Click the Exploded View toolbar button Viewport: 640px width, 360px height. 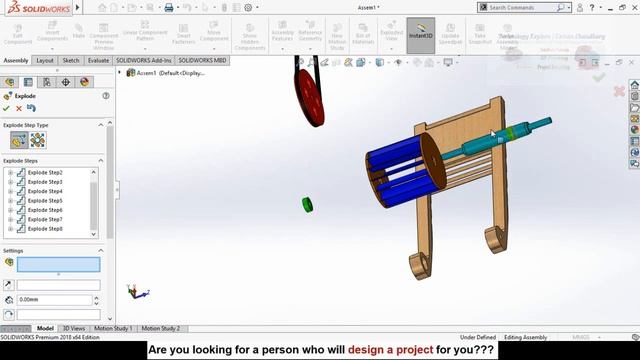point(391,35)
